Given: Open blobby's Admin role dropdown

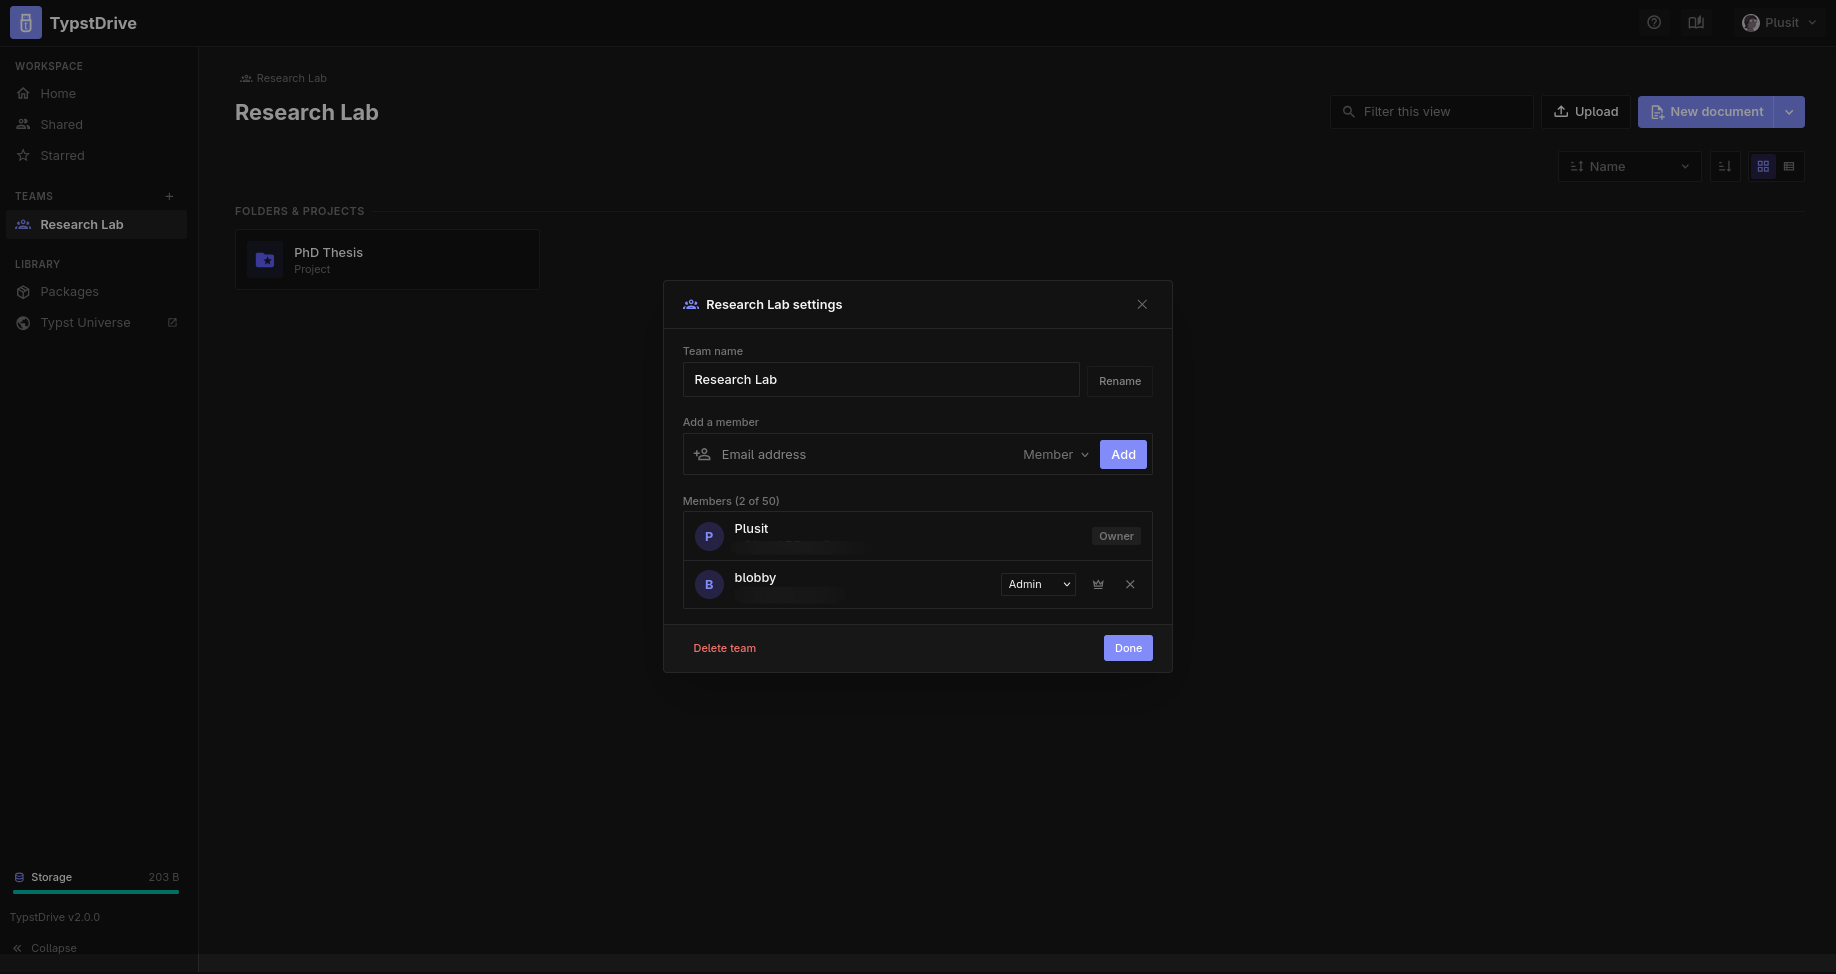Looking at the screenshot, I should pyautogui.click(x=1038, y=584).
